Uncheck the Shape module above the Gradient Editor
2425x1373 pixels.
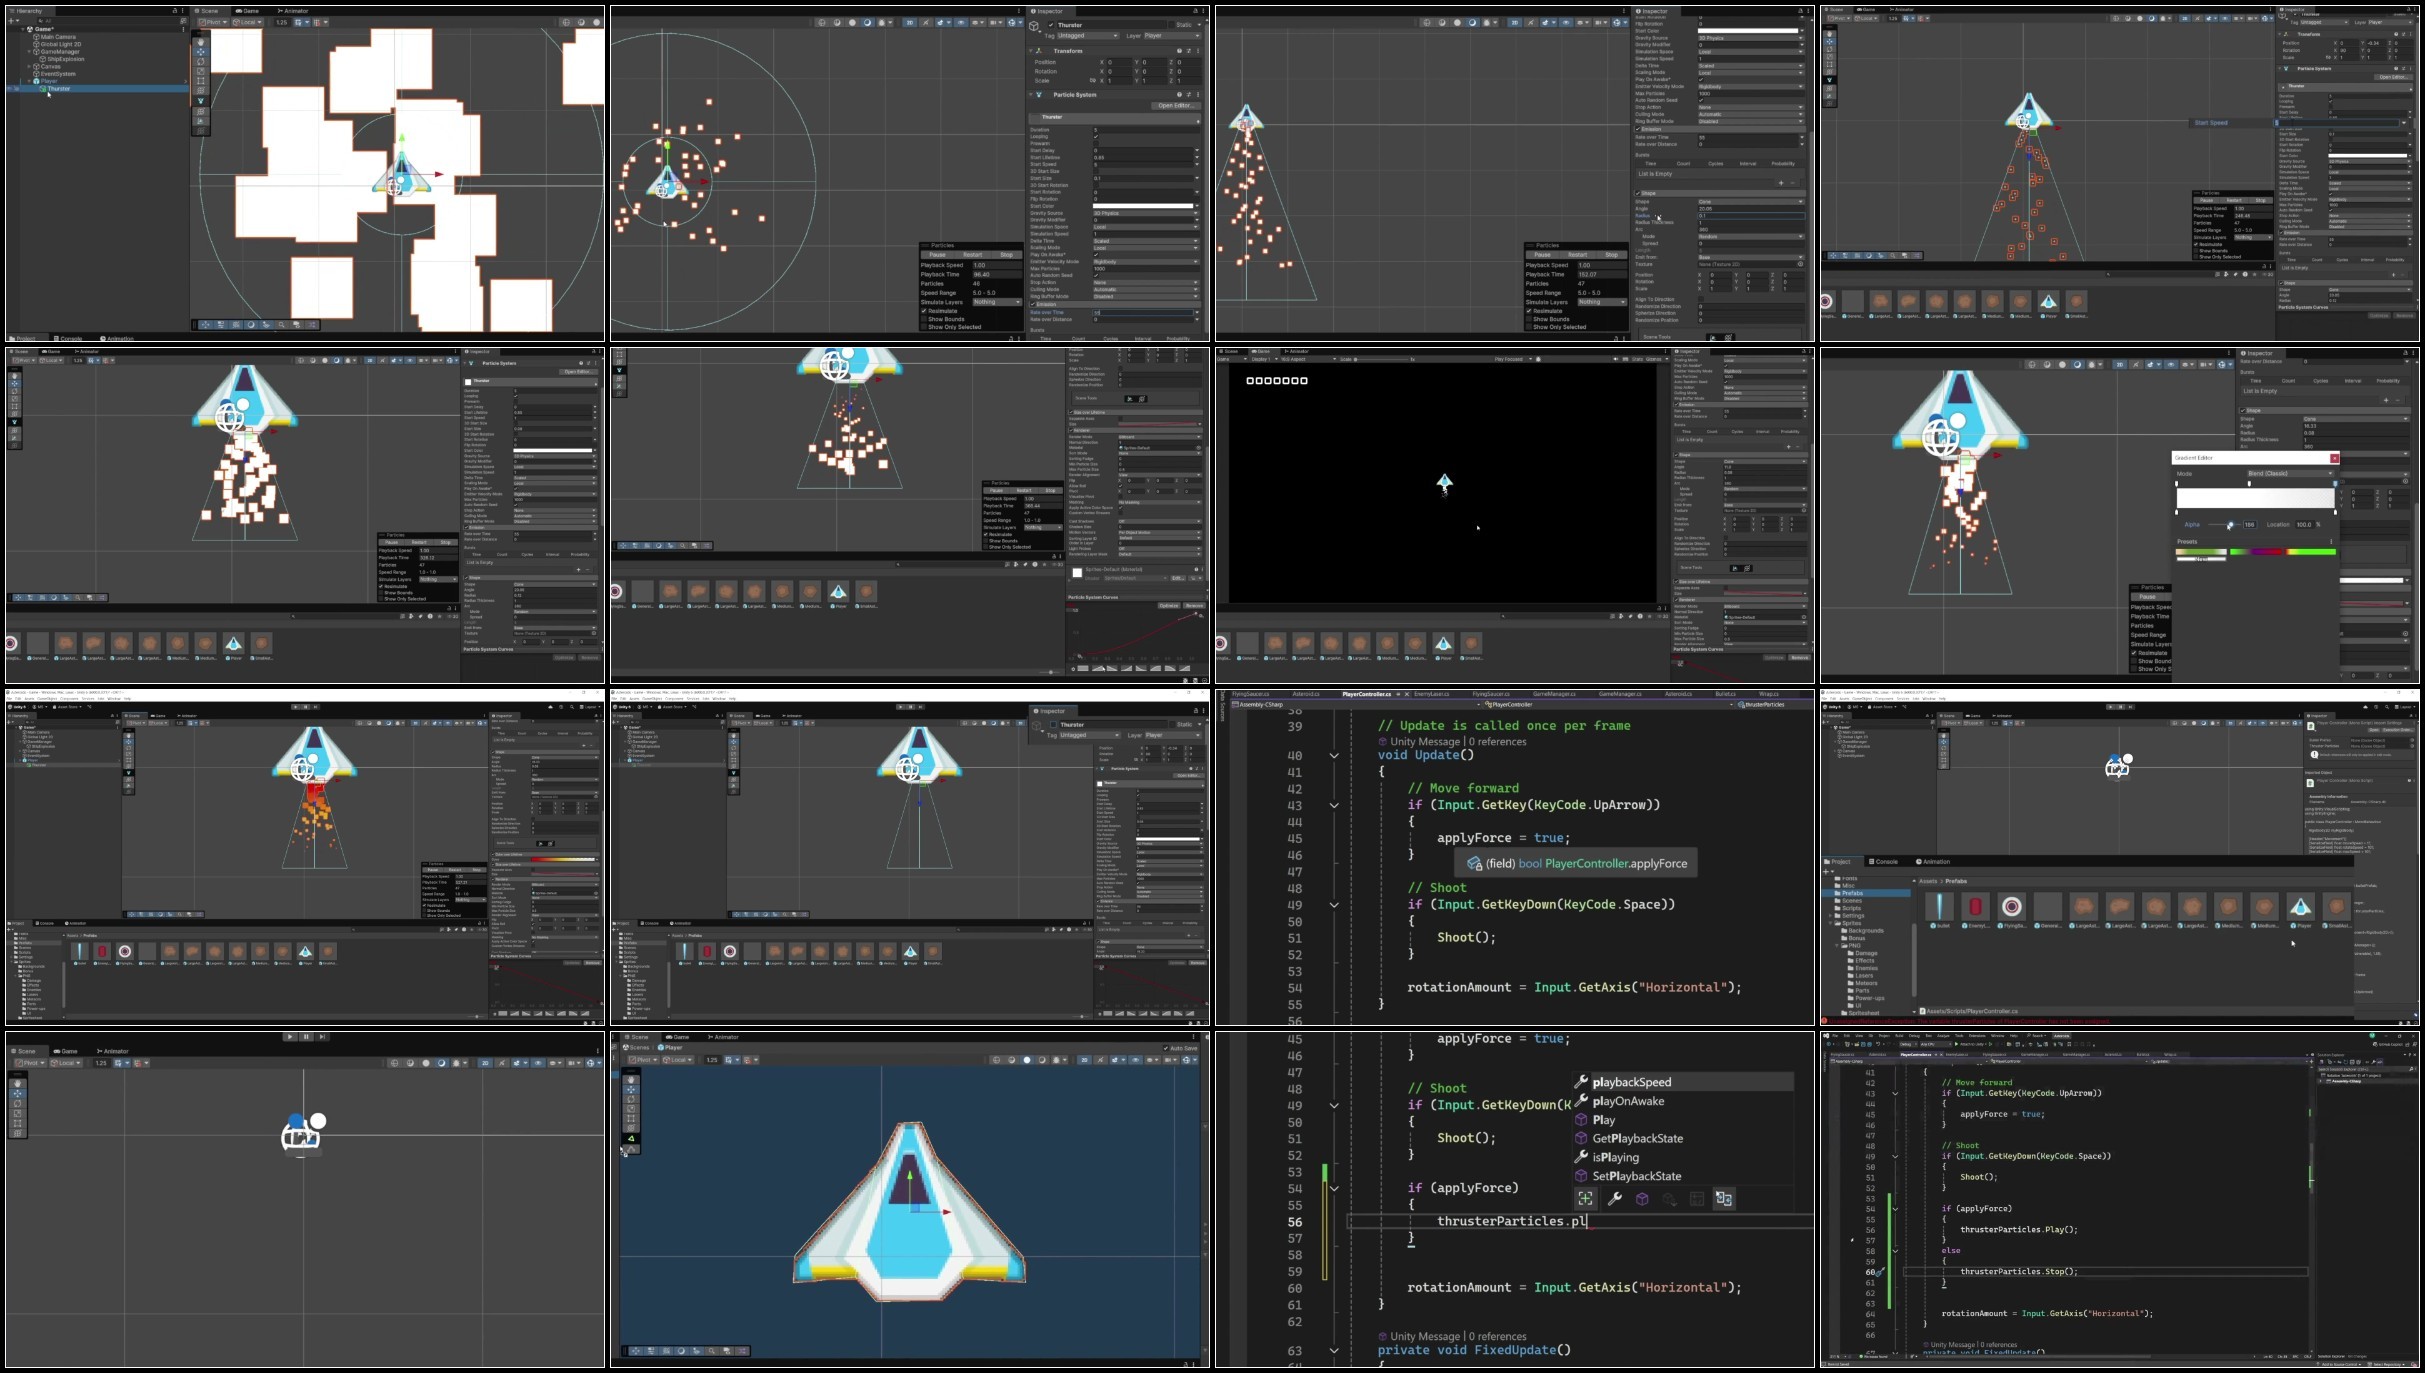pyautogui.click(x=2243, y=411)
